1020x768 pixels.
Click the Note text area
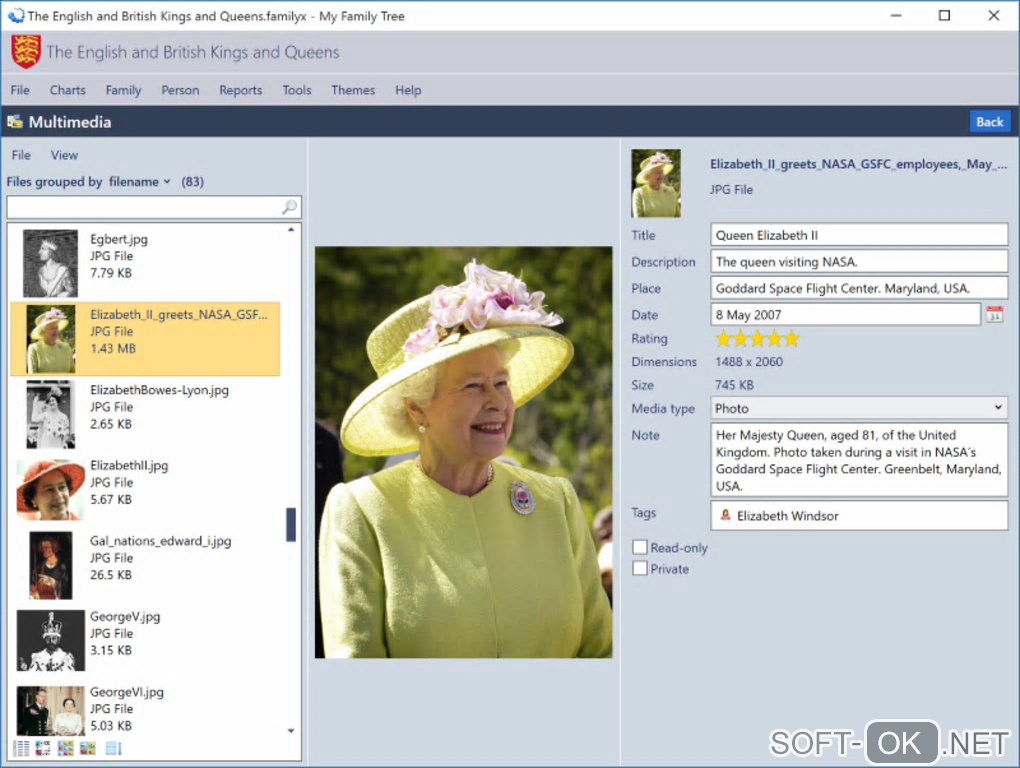859,460
